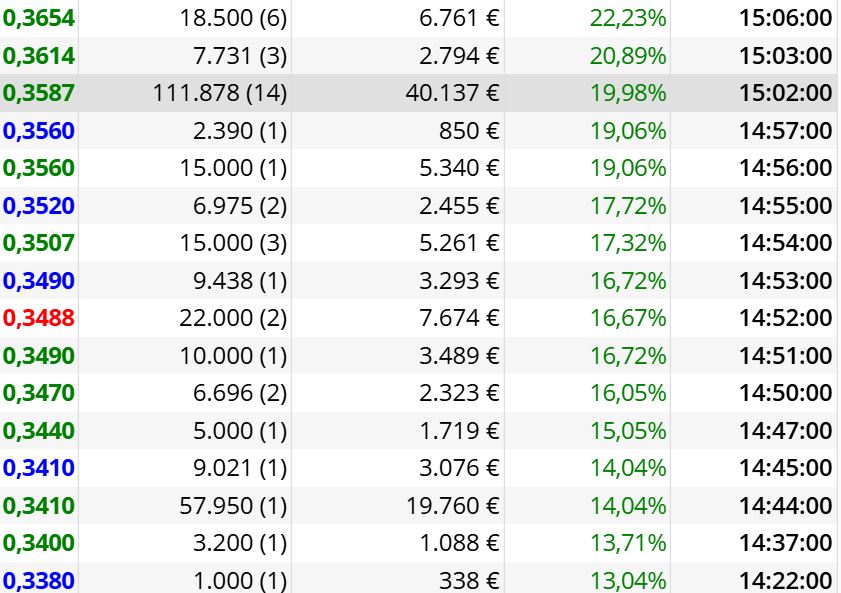Select the 19.760 € amount cell

point(453,506)
